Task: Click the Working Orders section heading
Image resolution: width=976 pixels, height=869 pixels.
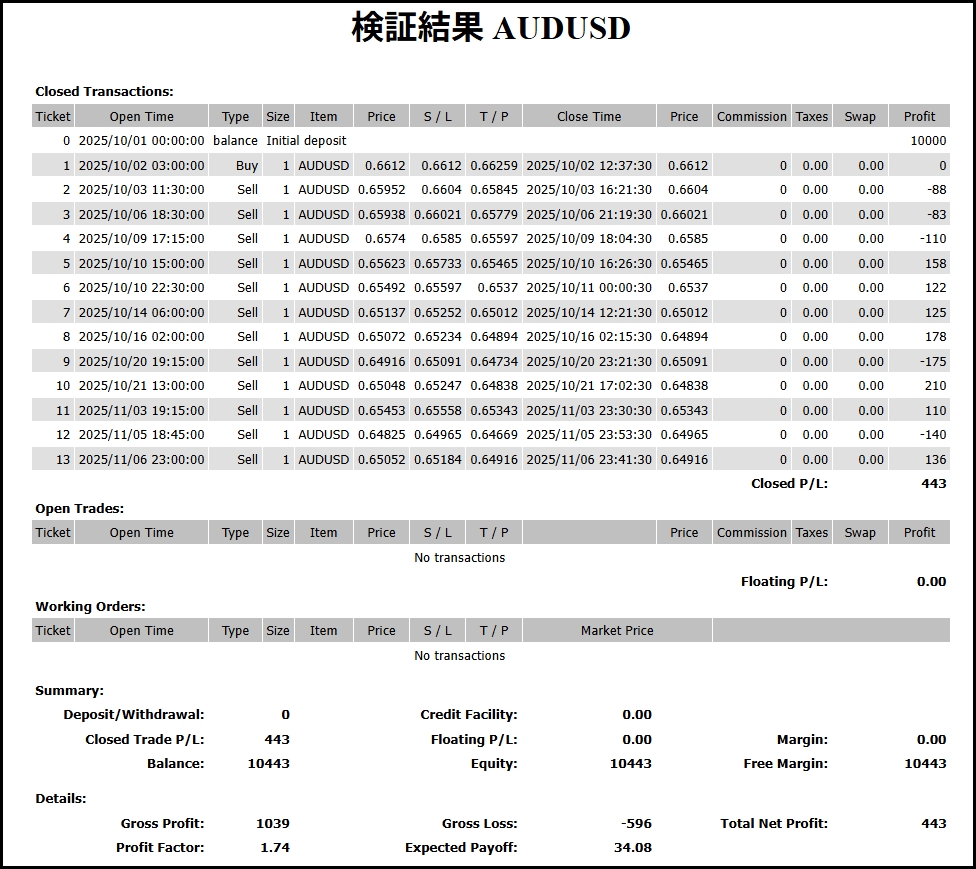Action: tap(90, 606)
